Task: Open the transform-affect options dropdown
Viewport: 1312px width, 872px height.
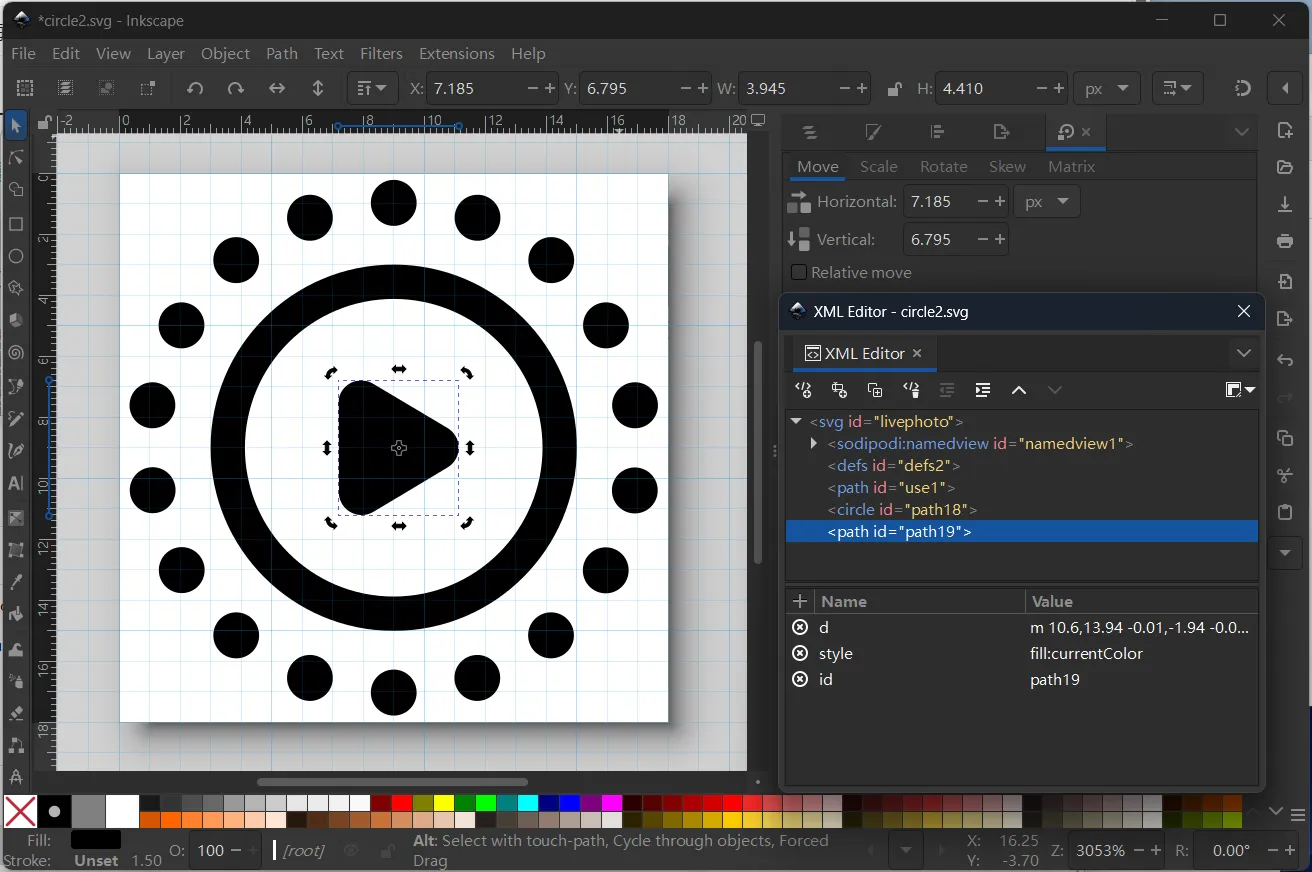Action: pyautogui.click(x=1176, y=88)
